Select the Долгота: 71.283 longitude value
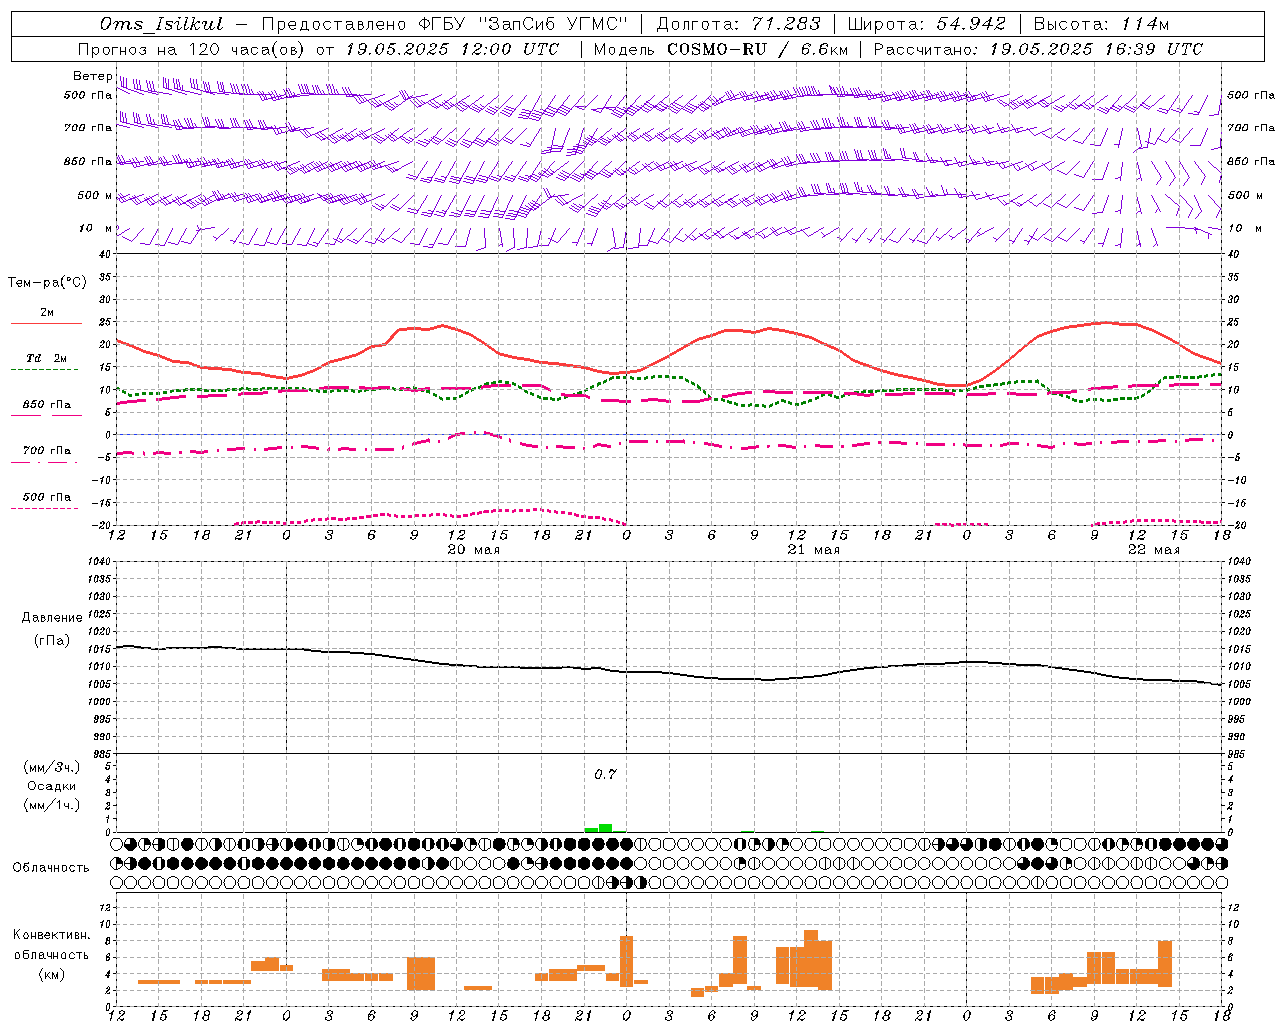 738,24
